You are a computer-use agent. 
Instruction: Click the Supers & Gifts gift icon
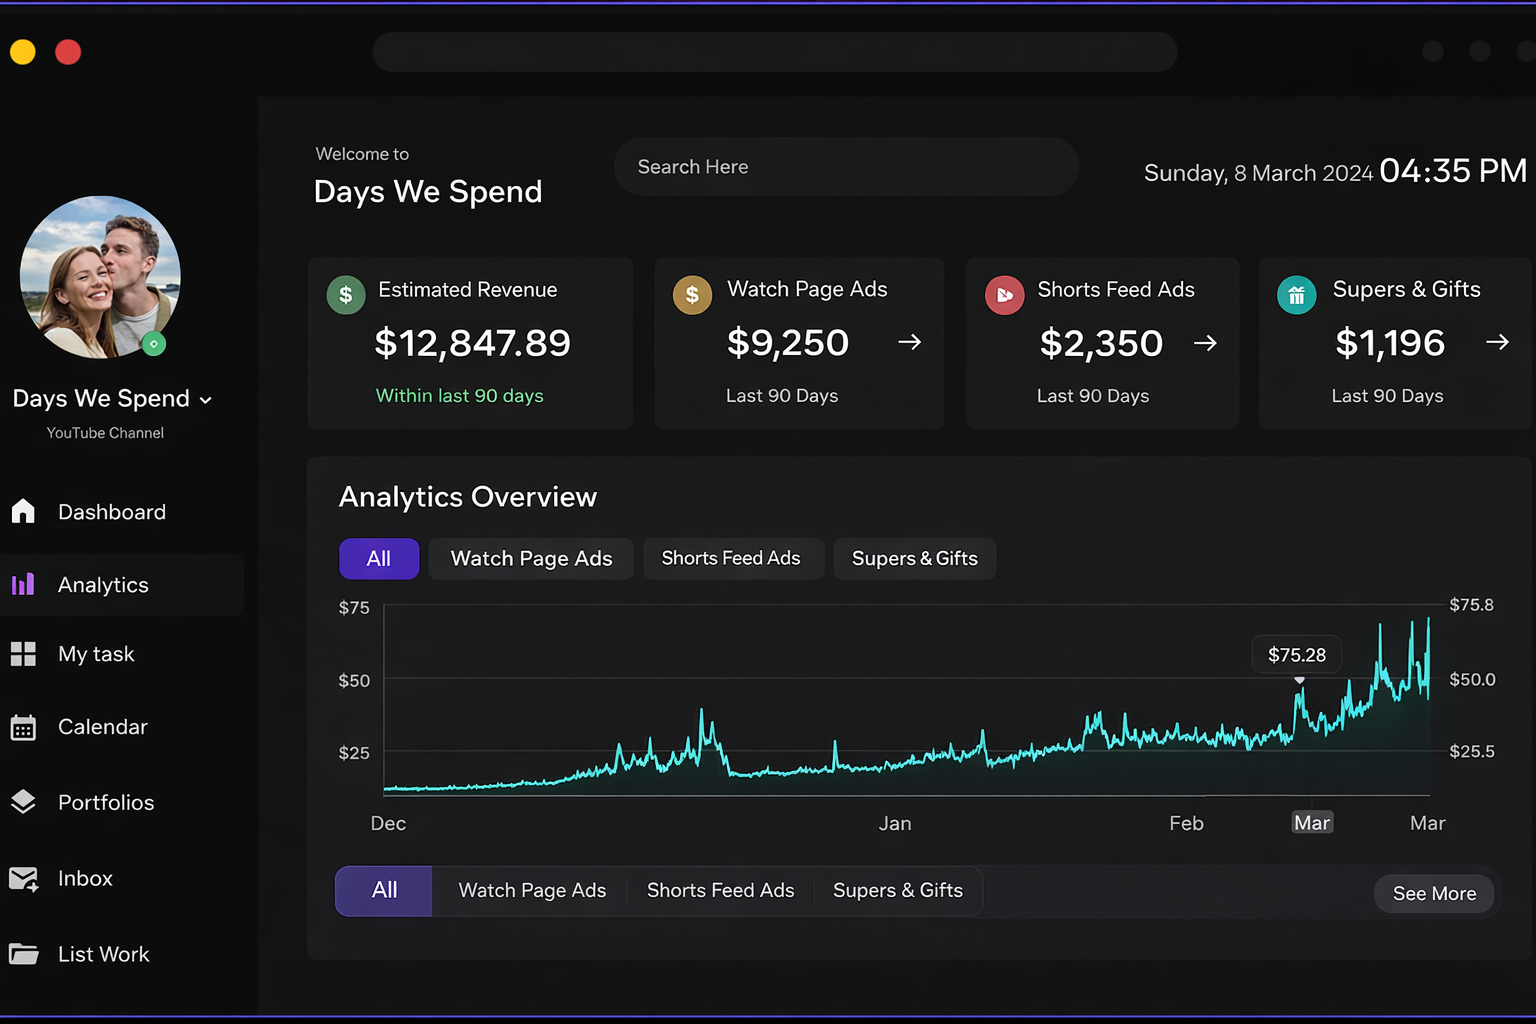coord(1296,295)
